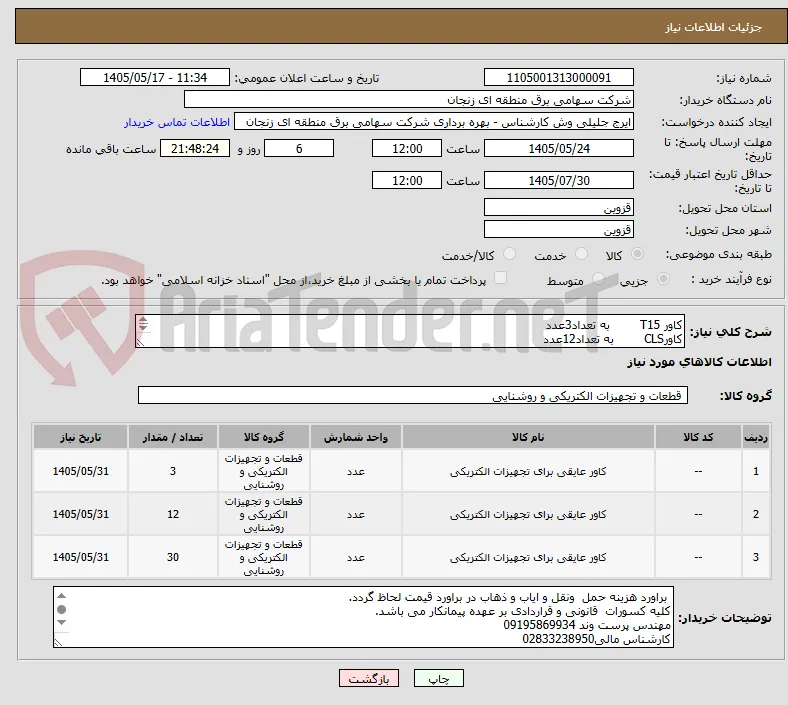
Task: Click the عدد unit in row 2
Action: point(356,515)
